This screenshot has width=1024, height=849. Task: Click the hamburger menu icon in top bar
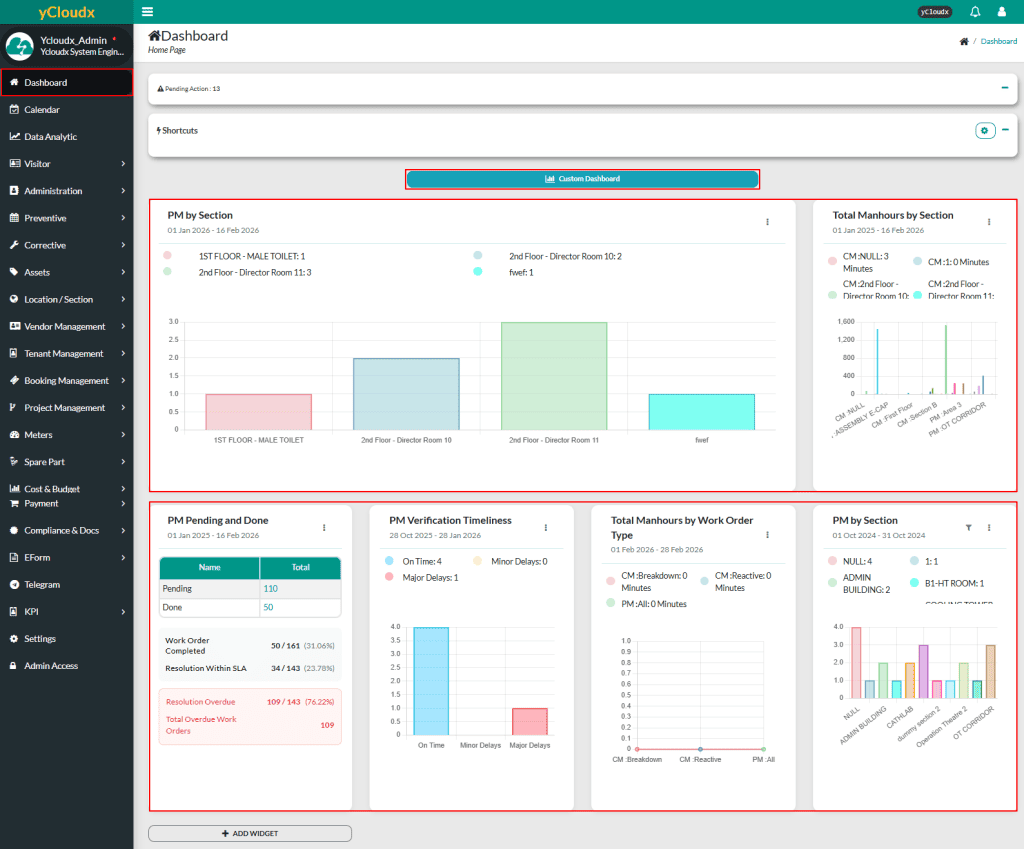[x=148, y=12]
